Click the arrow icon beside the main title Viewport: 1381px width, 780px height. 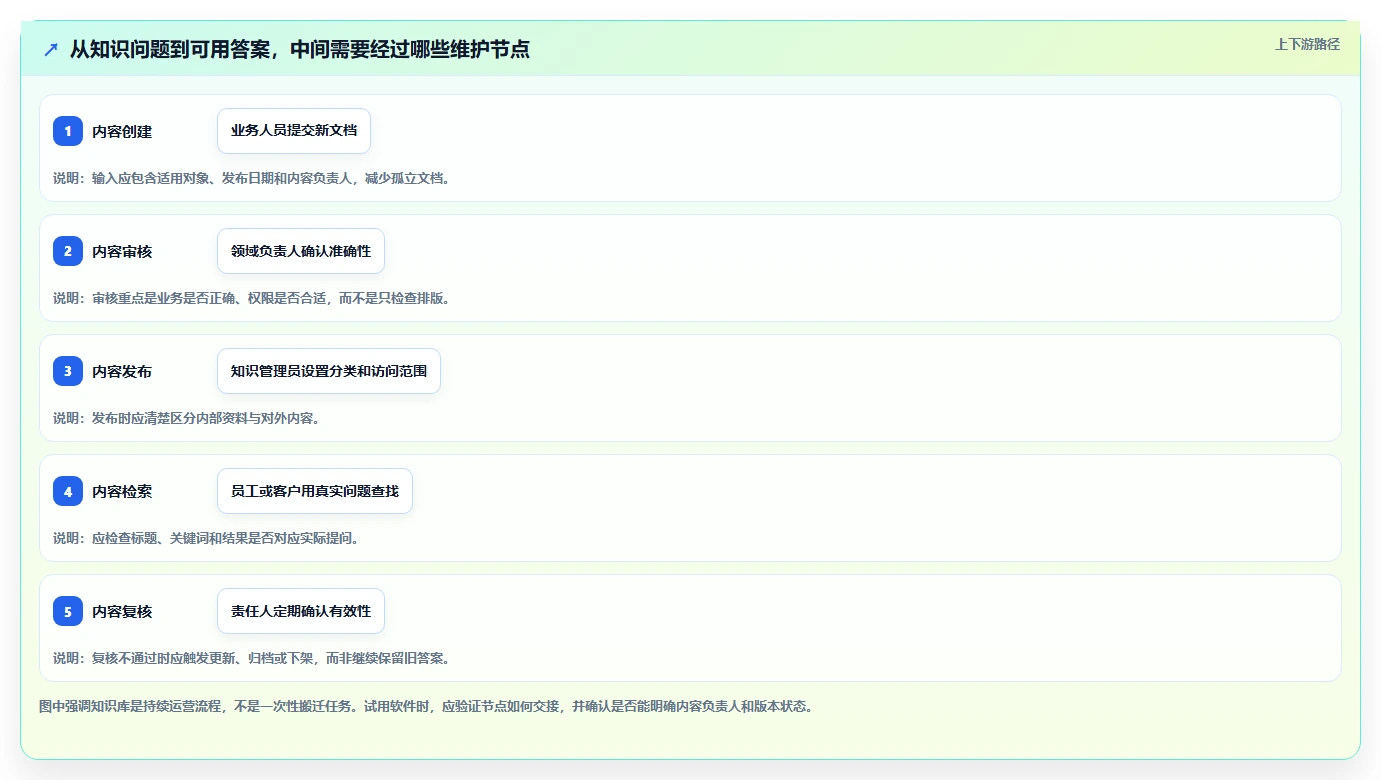[x=51, y=49]
